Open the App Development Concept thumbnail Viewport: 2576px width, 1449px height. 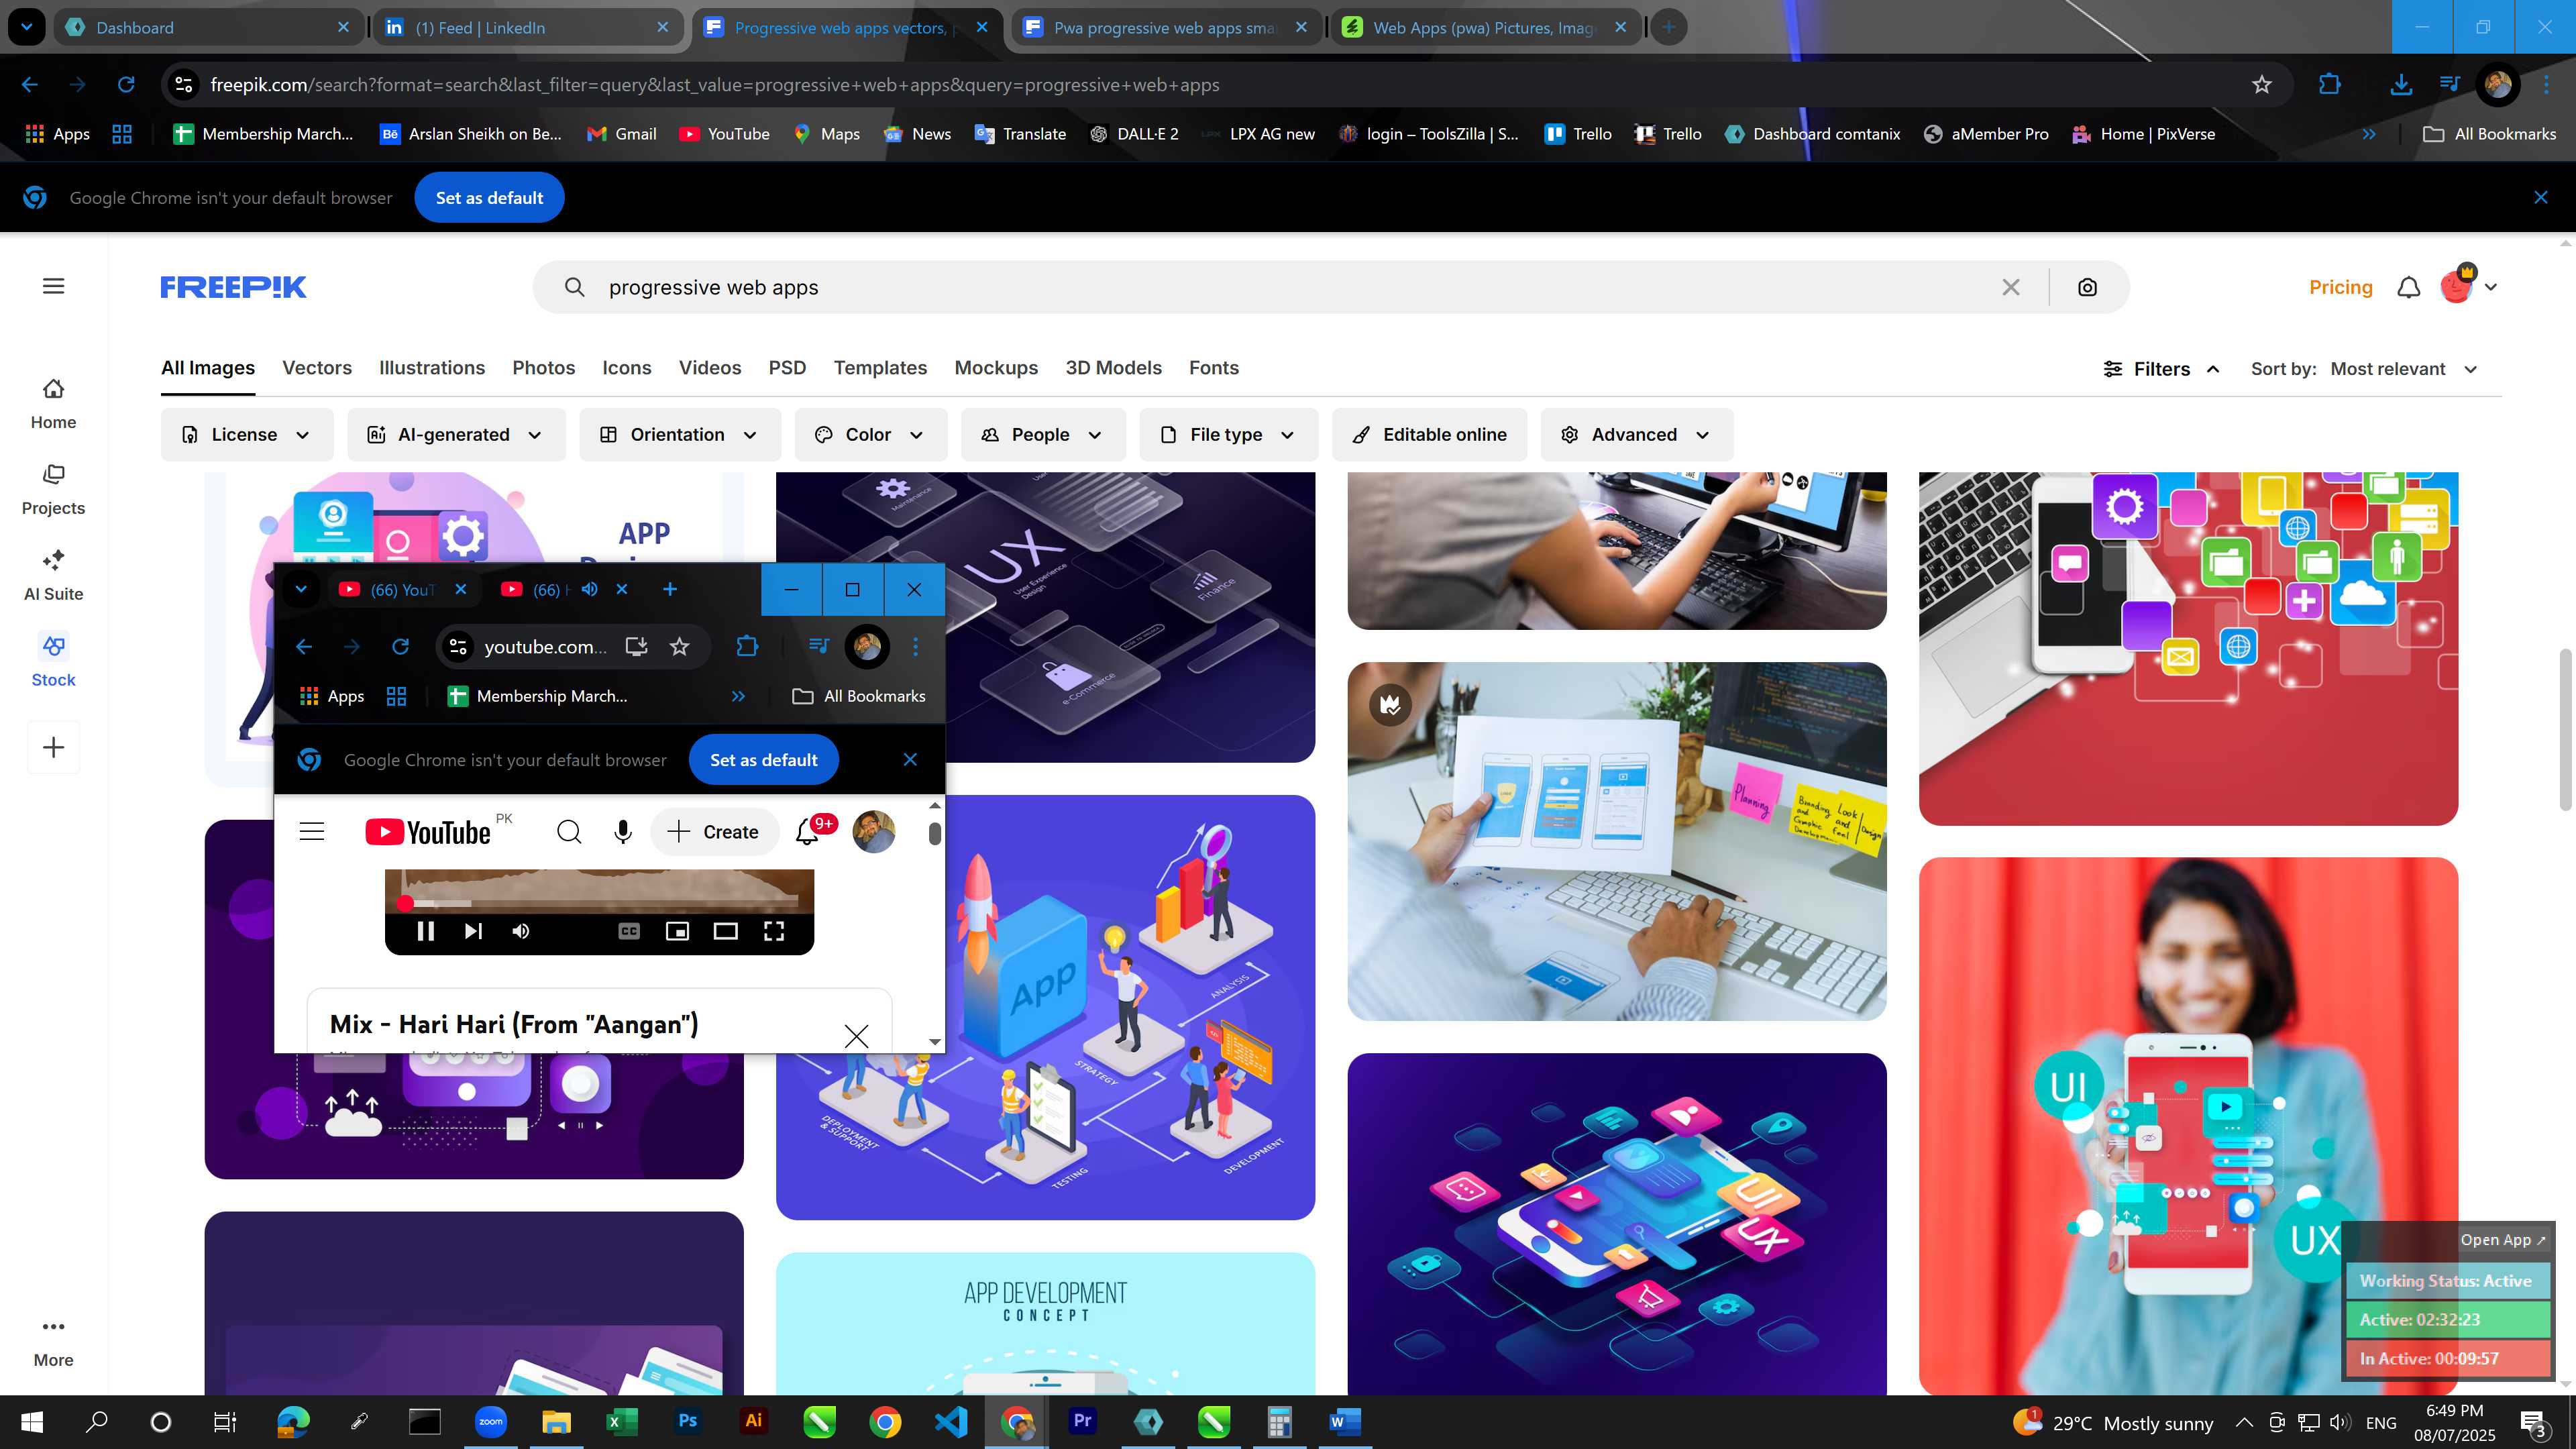tap(1045, 1323)
